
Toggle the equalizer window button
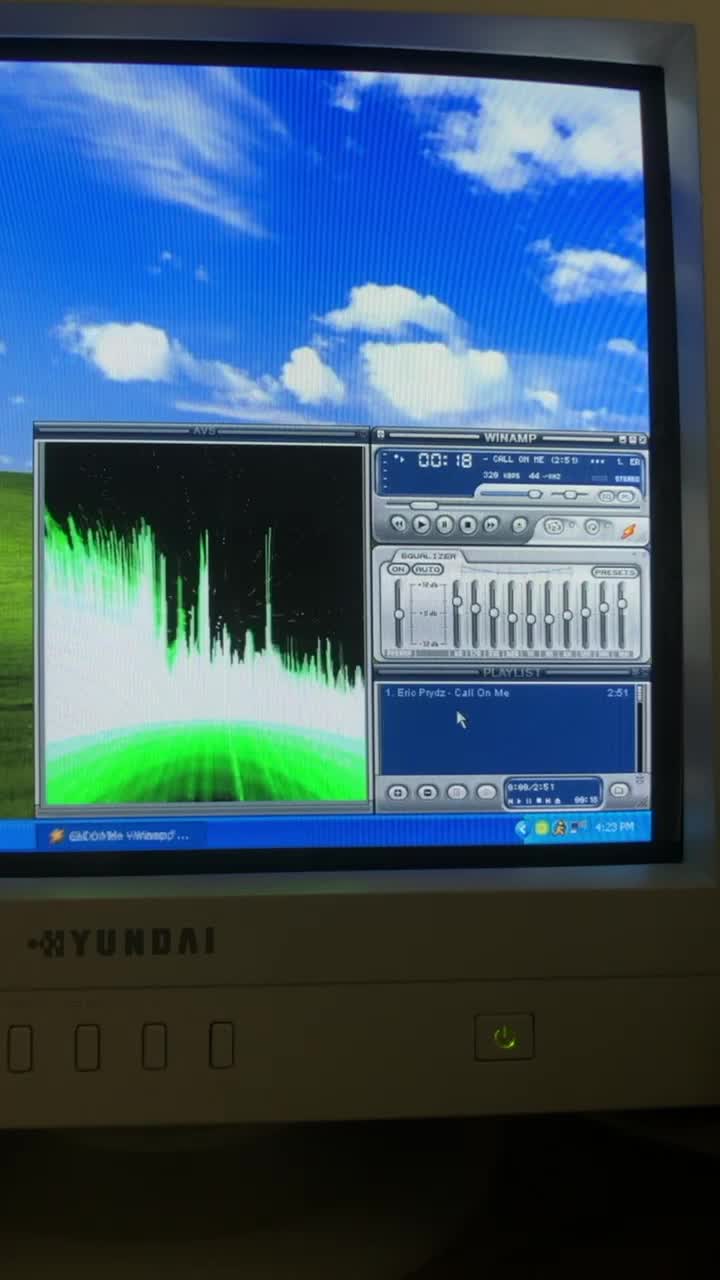pos(606,496)
